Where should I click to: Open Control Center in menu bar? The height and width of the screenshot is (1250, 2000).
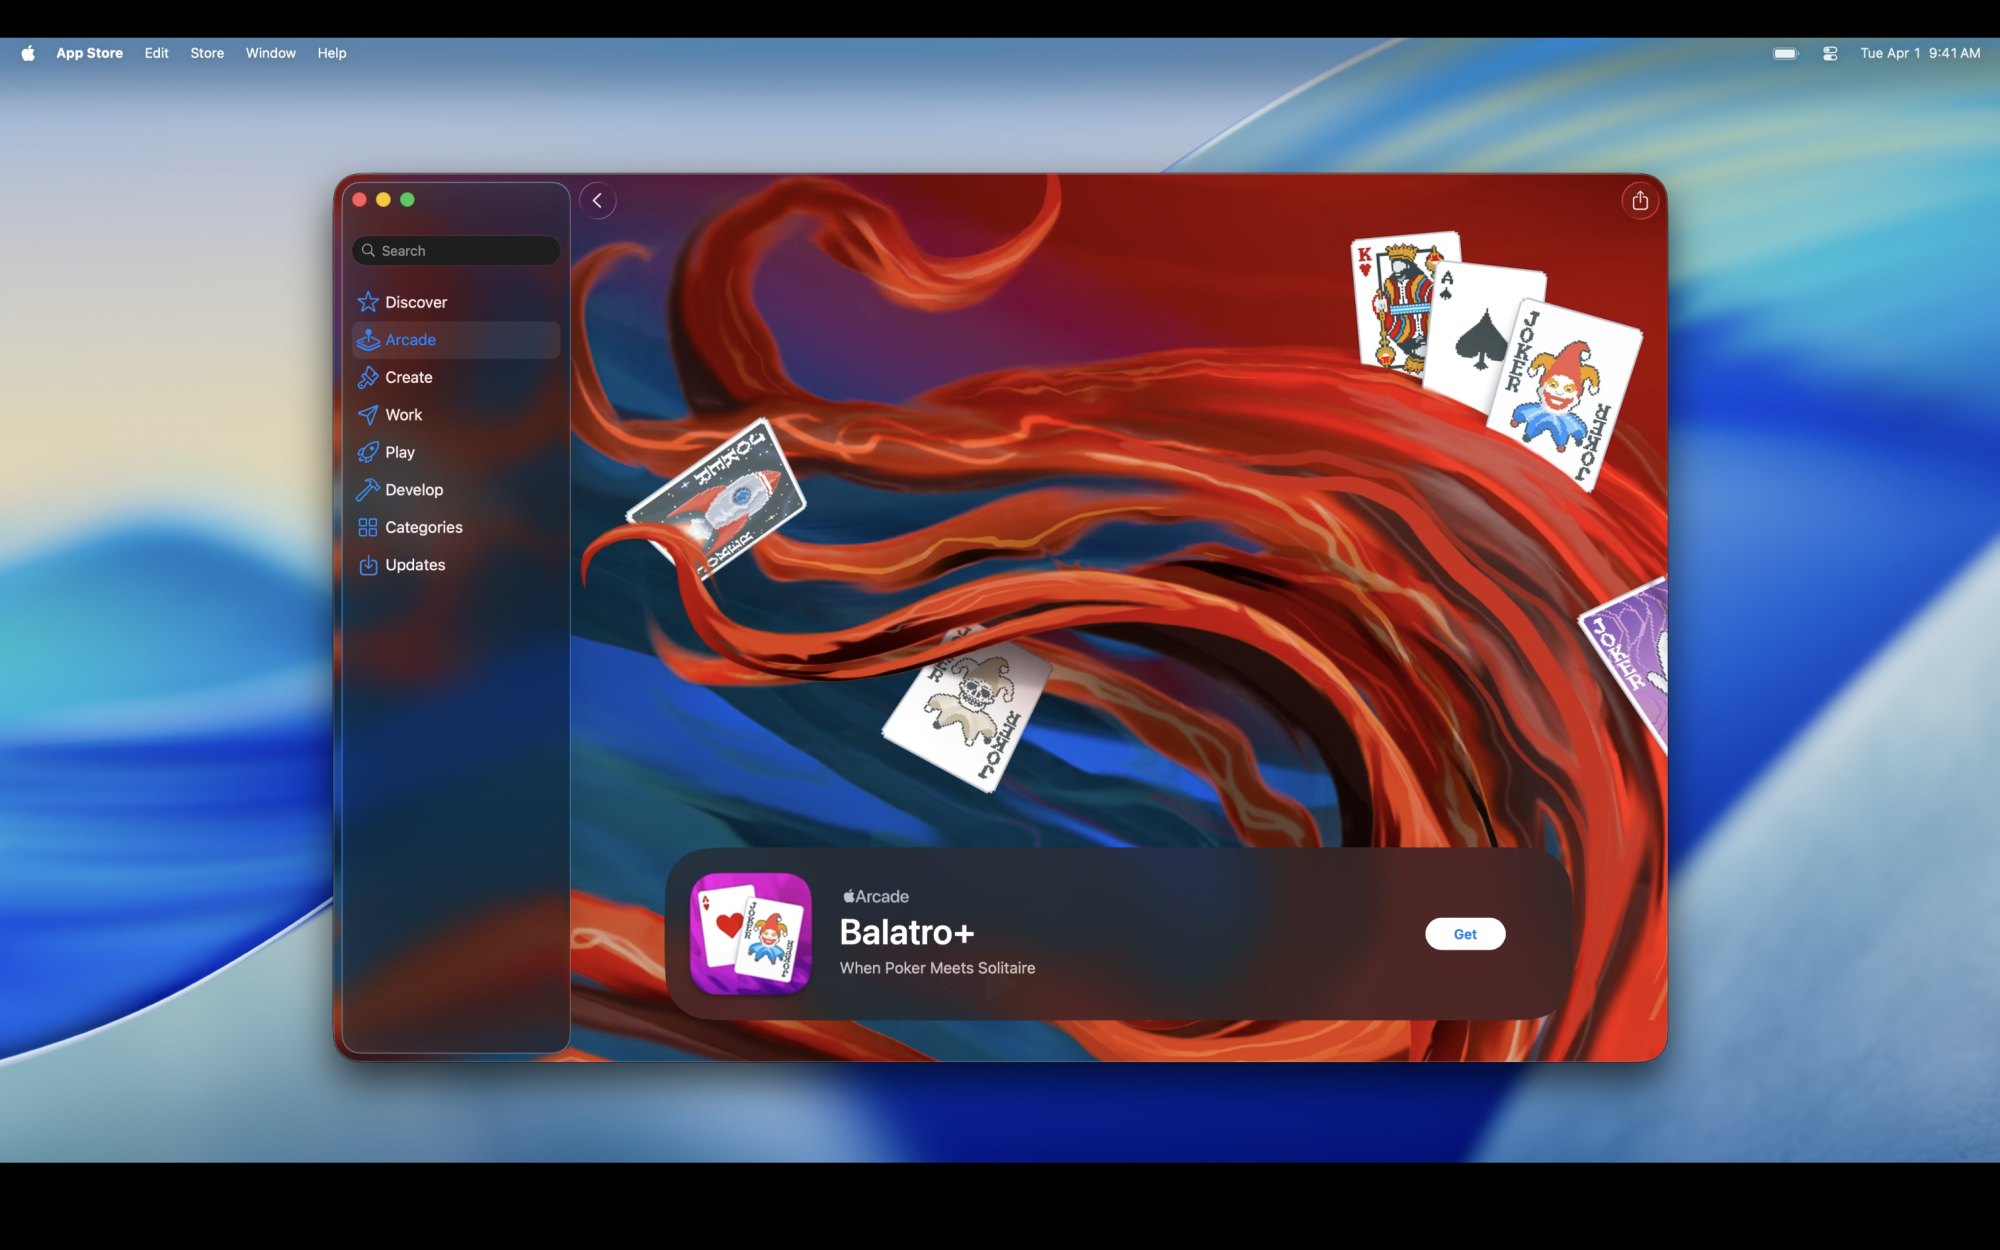(x=1830, y=53)
